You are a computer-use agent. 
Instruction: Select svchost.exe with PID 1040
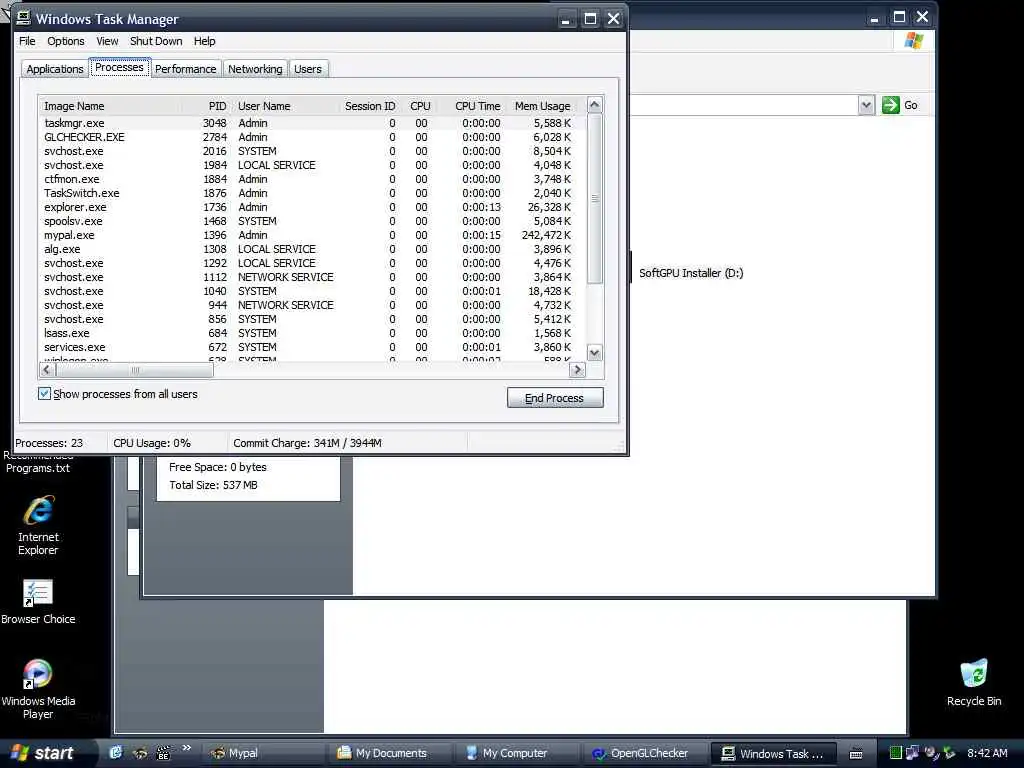[x=311, y=291]
